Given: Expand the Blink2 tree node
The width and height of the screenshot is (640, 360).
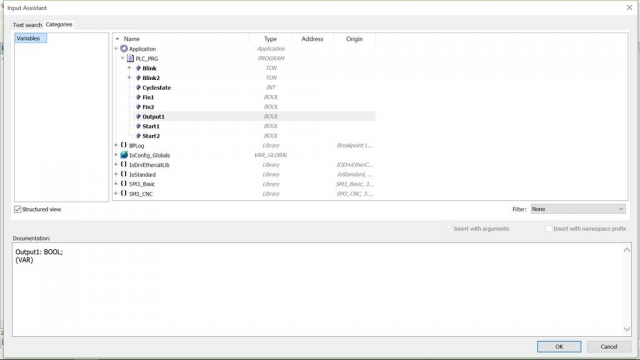Looking at the screenshot, I should pos(129,78).
